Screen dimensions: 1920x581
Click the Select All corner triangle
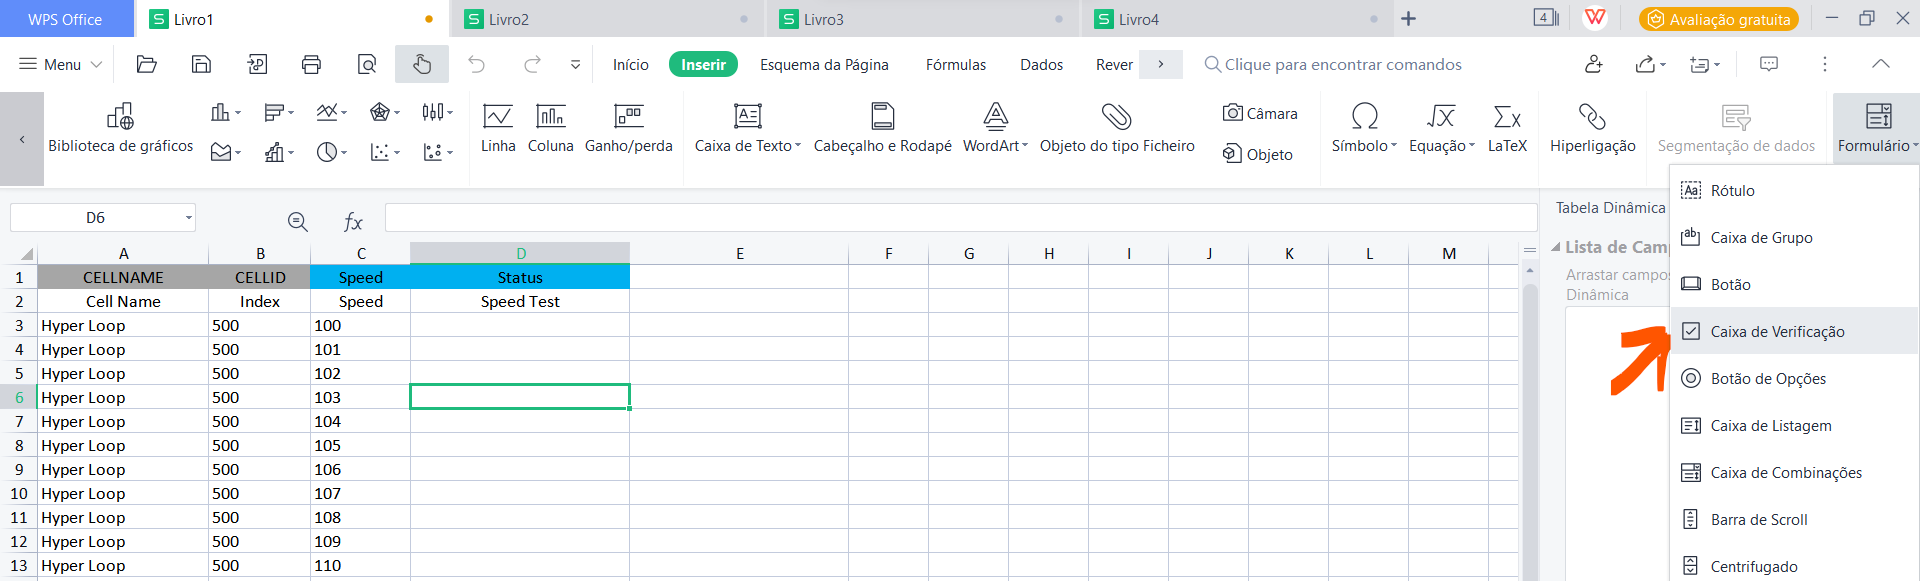click(25, 254)
